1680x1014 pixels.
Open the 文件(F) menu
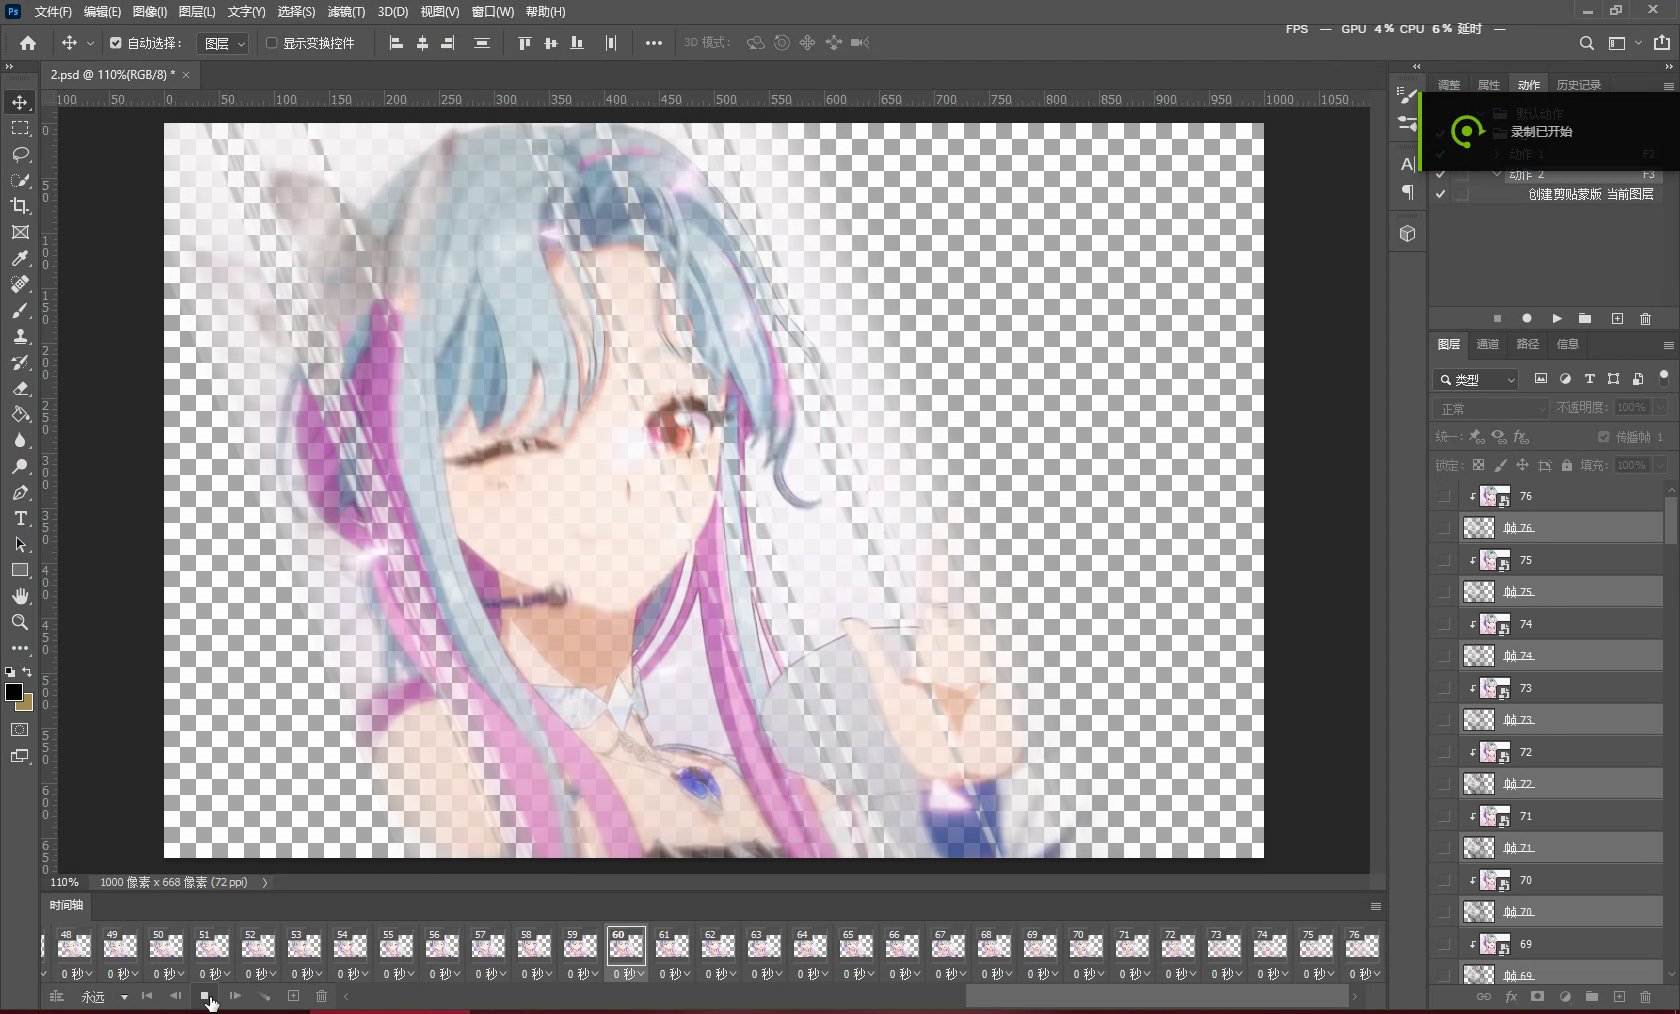coord(53,12)
